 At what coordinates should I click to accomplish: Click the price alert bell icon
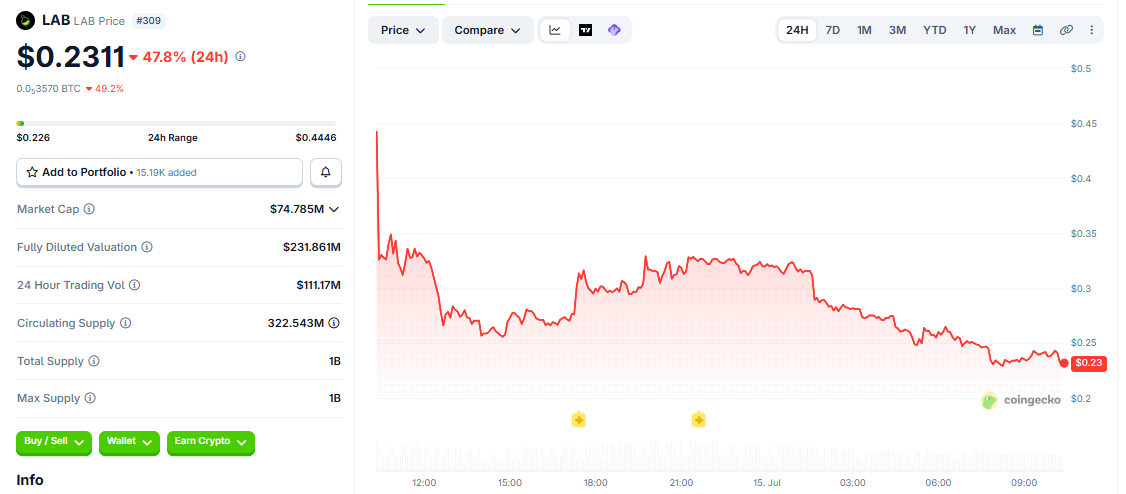(x=326, y=172)
